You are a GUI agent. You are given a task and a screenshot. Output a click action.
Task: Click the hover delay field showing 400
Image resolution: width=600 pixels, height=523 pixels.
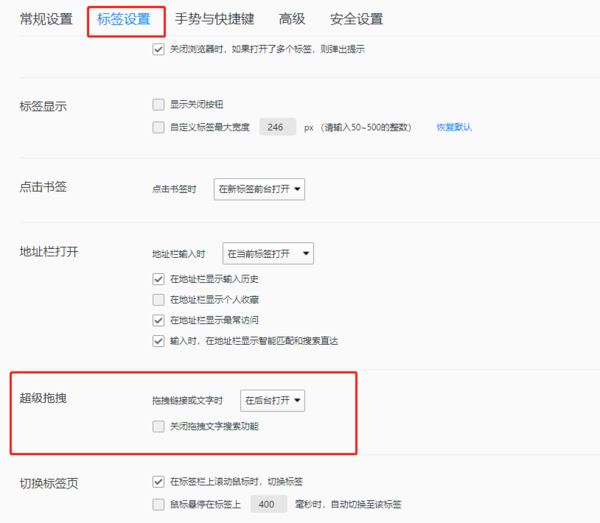[267, 504]
